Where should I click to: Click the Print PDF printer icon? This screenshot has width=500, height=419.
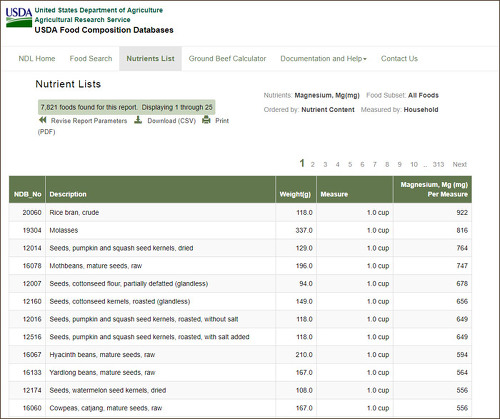[x=206, y=120]
